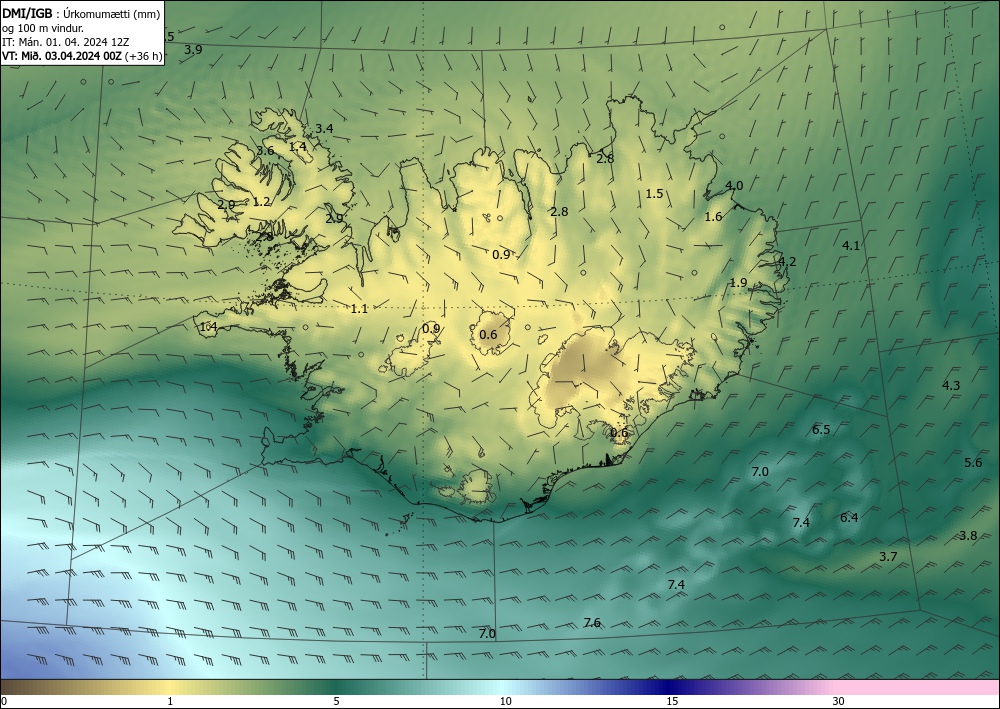This screenshot has width=1000, height=709.
Task: Click the "og 100 m vindur." line
Action: tap(43, 27)
